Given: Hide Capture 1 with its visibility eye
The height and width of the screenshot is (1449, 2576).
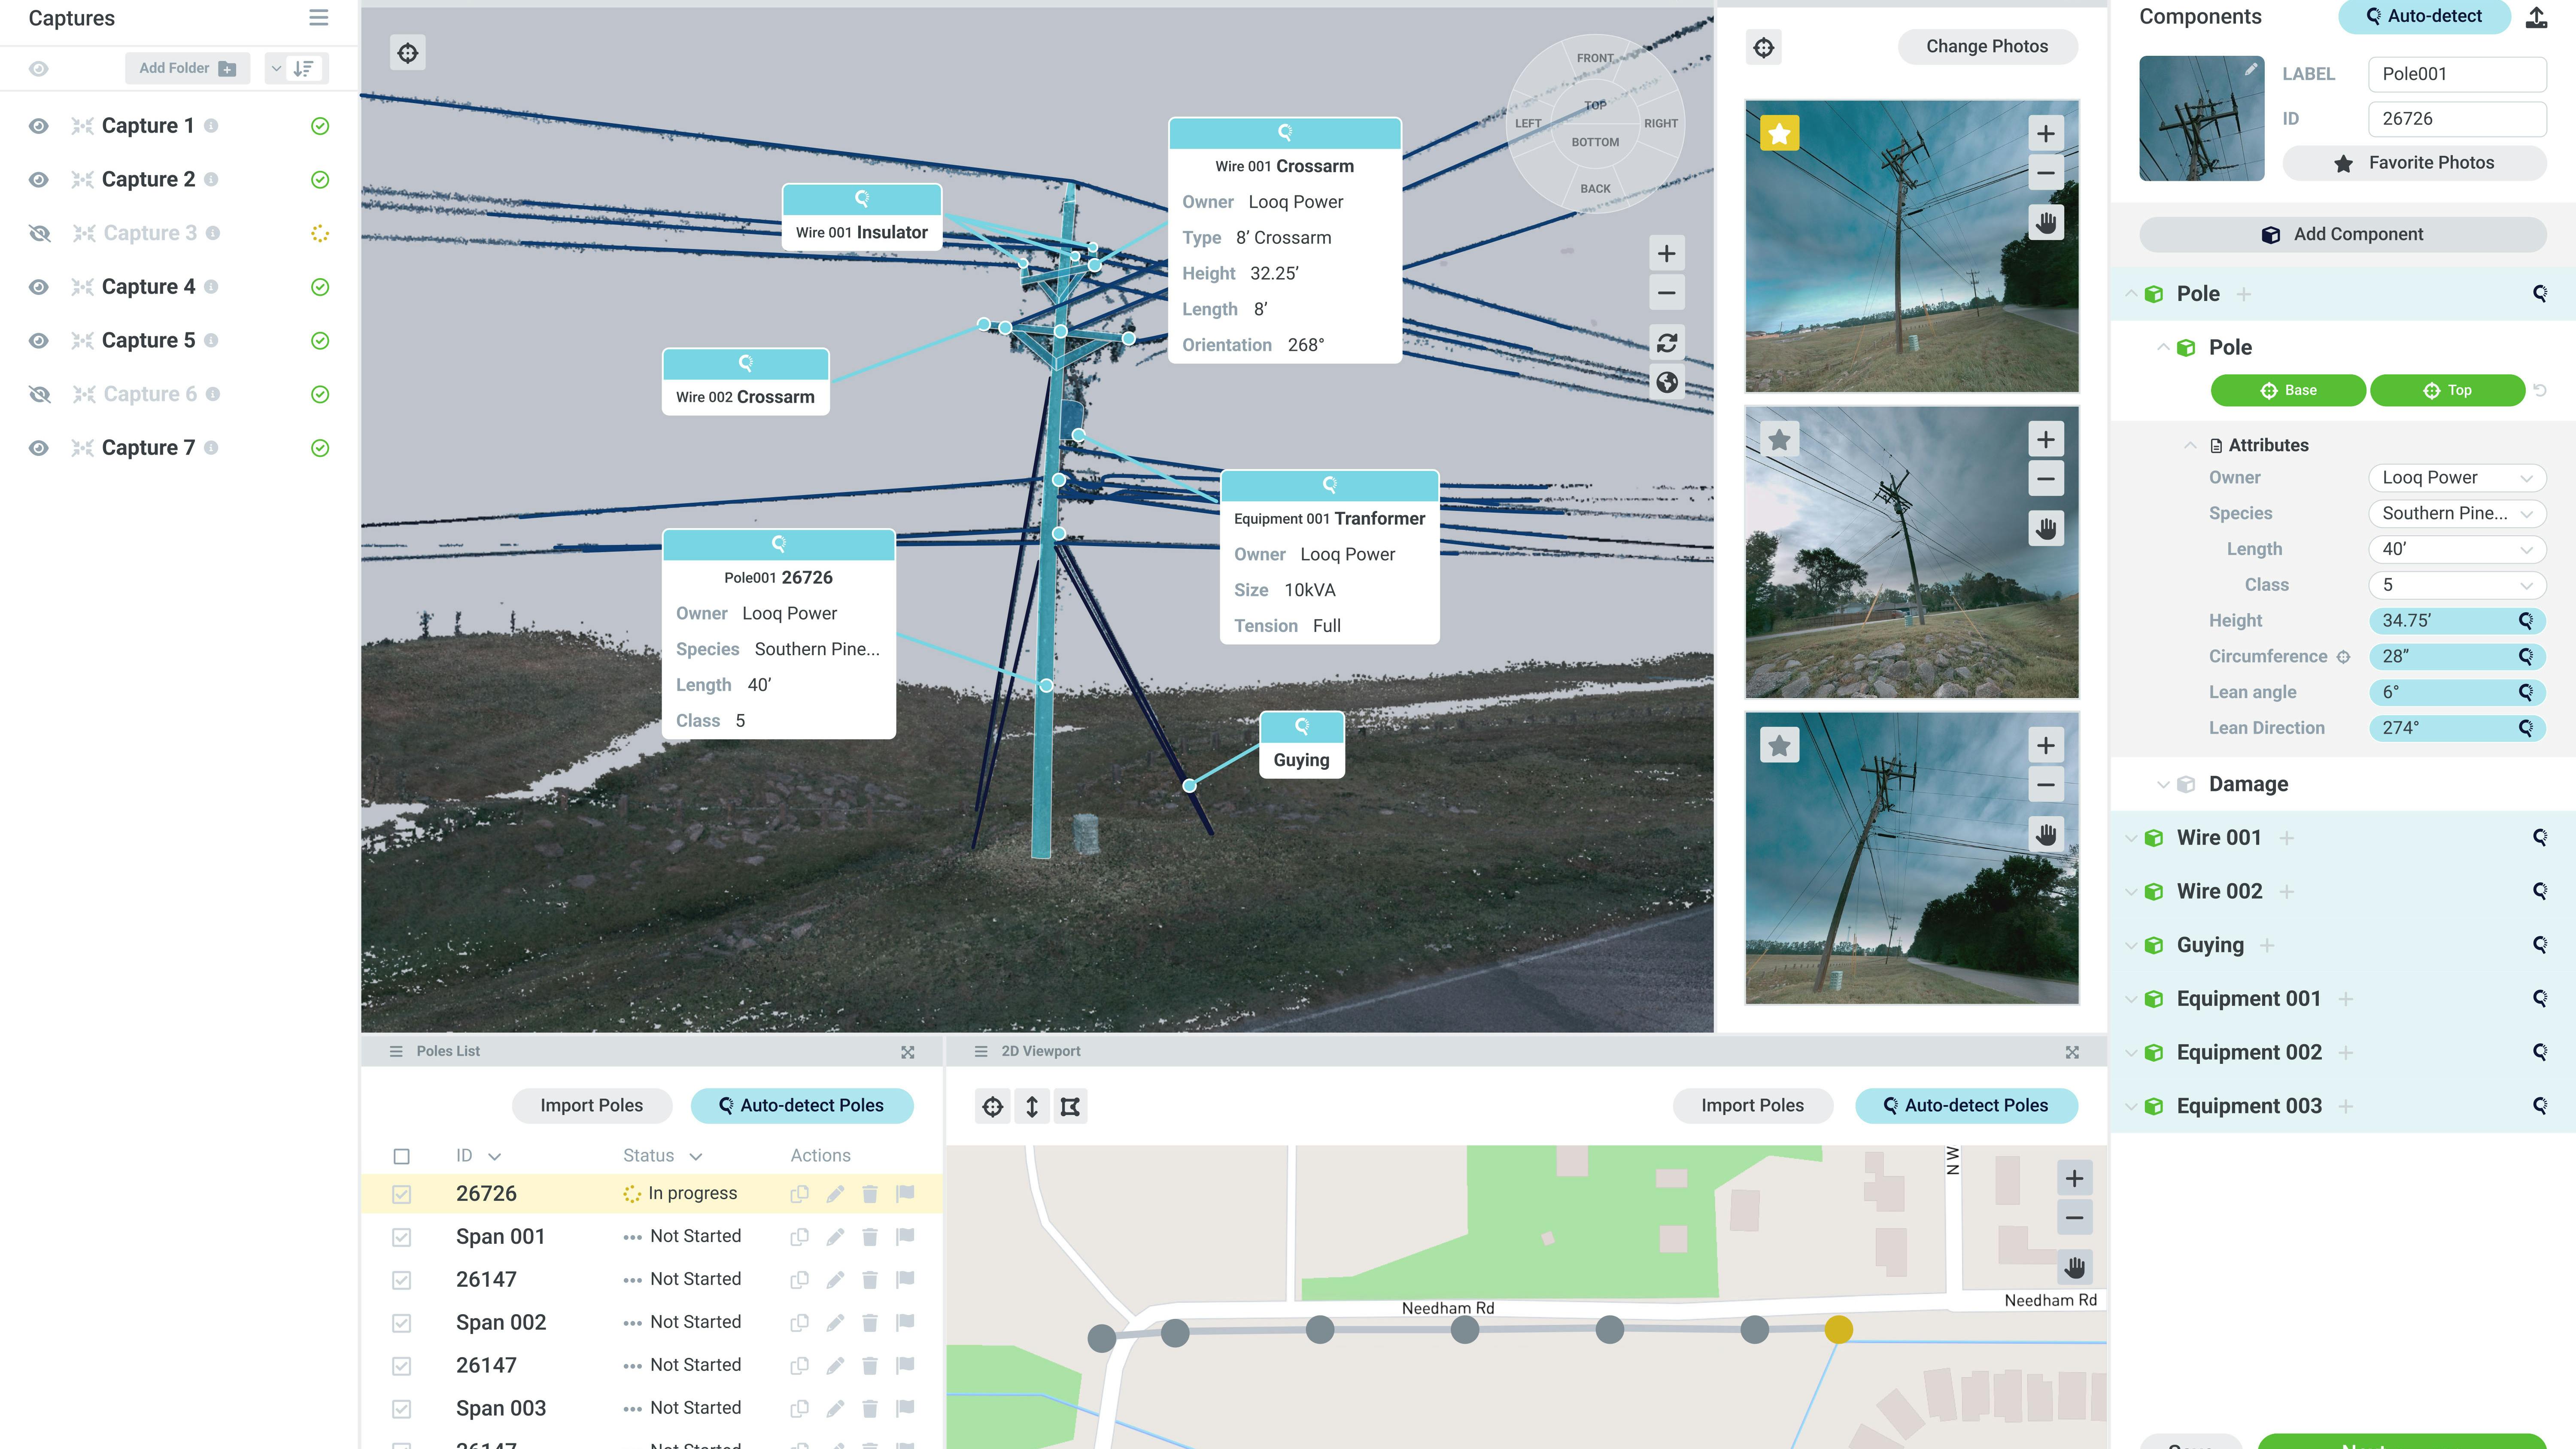Looking at the screenshot, I should click(39, 125).
